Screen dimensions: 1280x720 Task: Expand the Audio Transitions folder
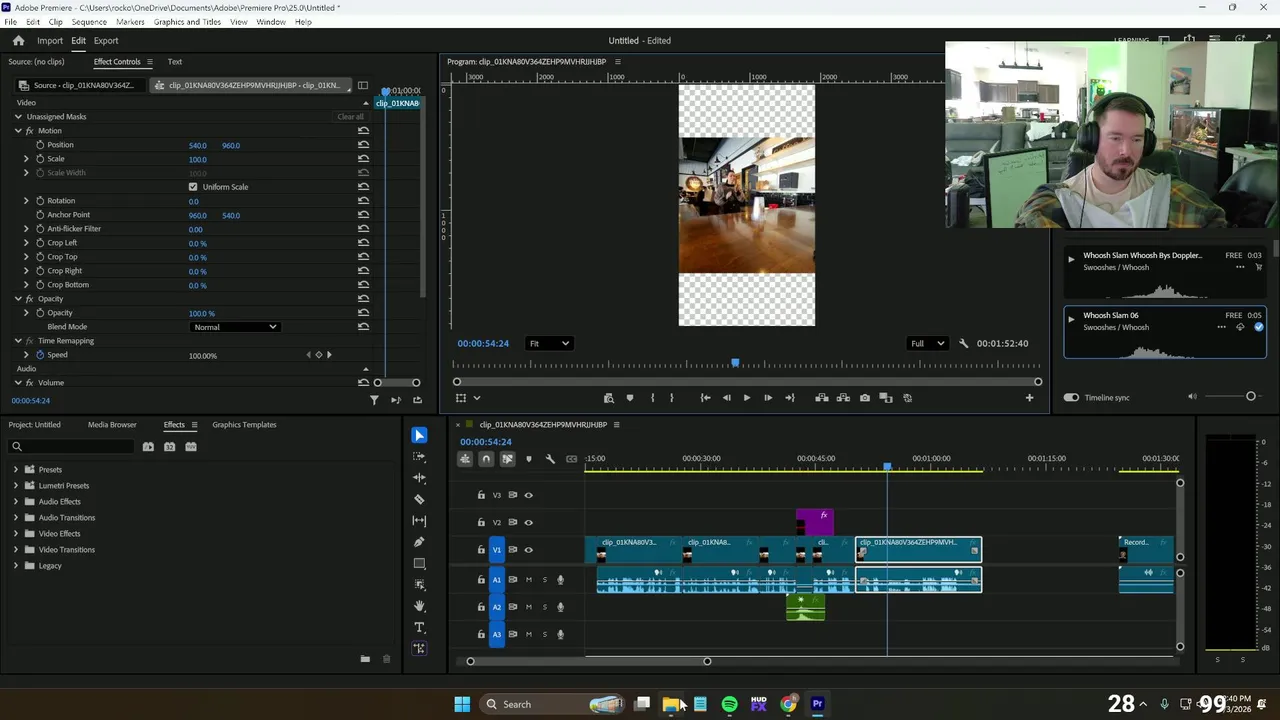[16, 518]
